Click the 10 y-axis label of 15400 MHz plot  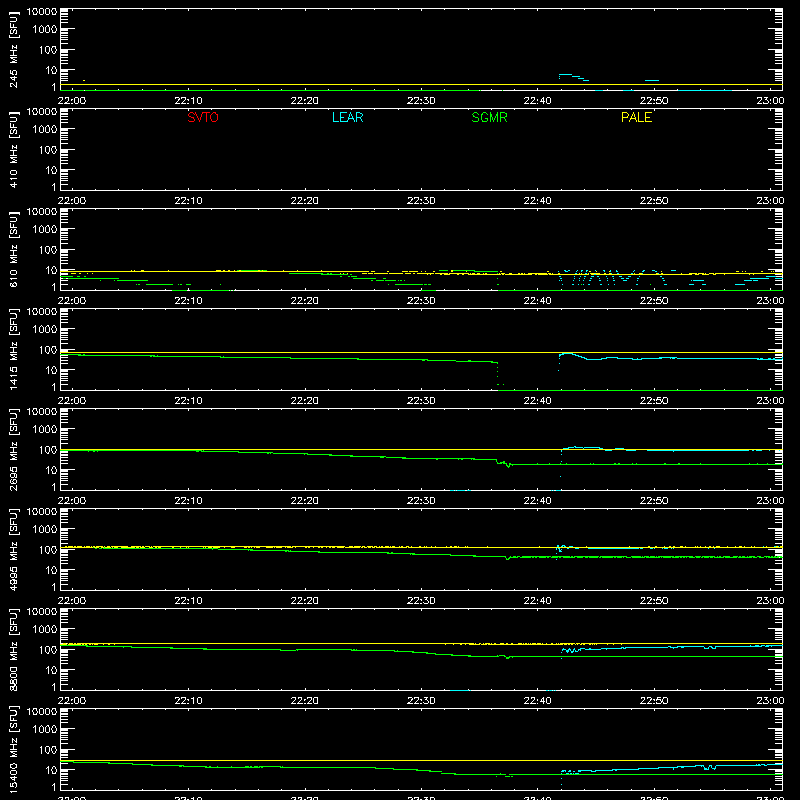[x=51, y=770]
